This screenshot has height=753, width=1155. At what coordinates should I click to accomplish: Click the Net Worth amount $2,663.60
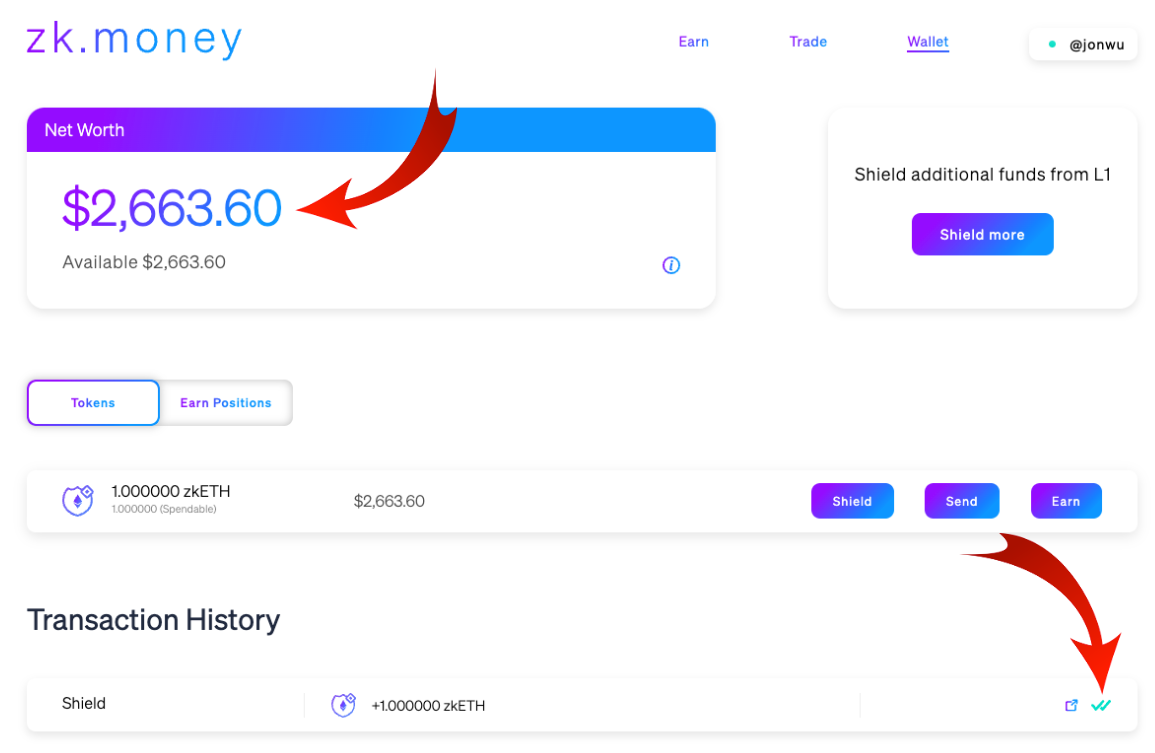coord(171,209)
